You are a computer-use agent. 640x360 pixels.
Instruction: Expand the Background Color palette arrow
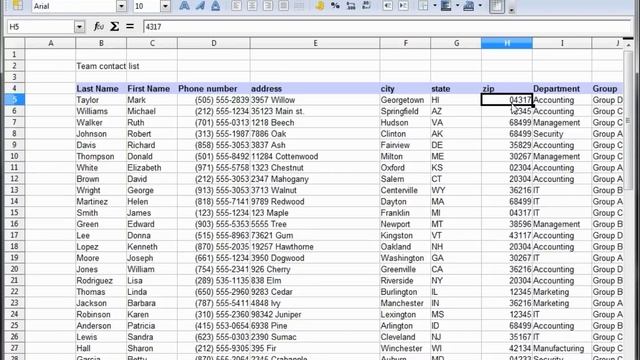pos(457,6)
